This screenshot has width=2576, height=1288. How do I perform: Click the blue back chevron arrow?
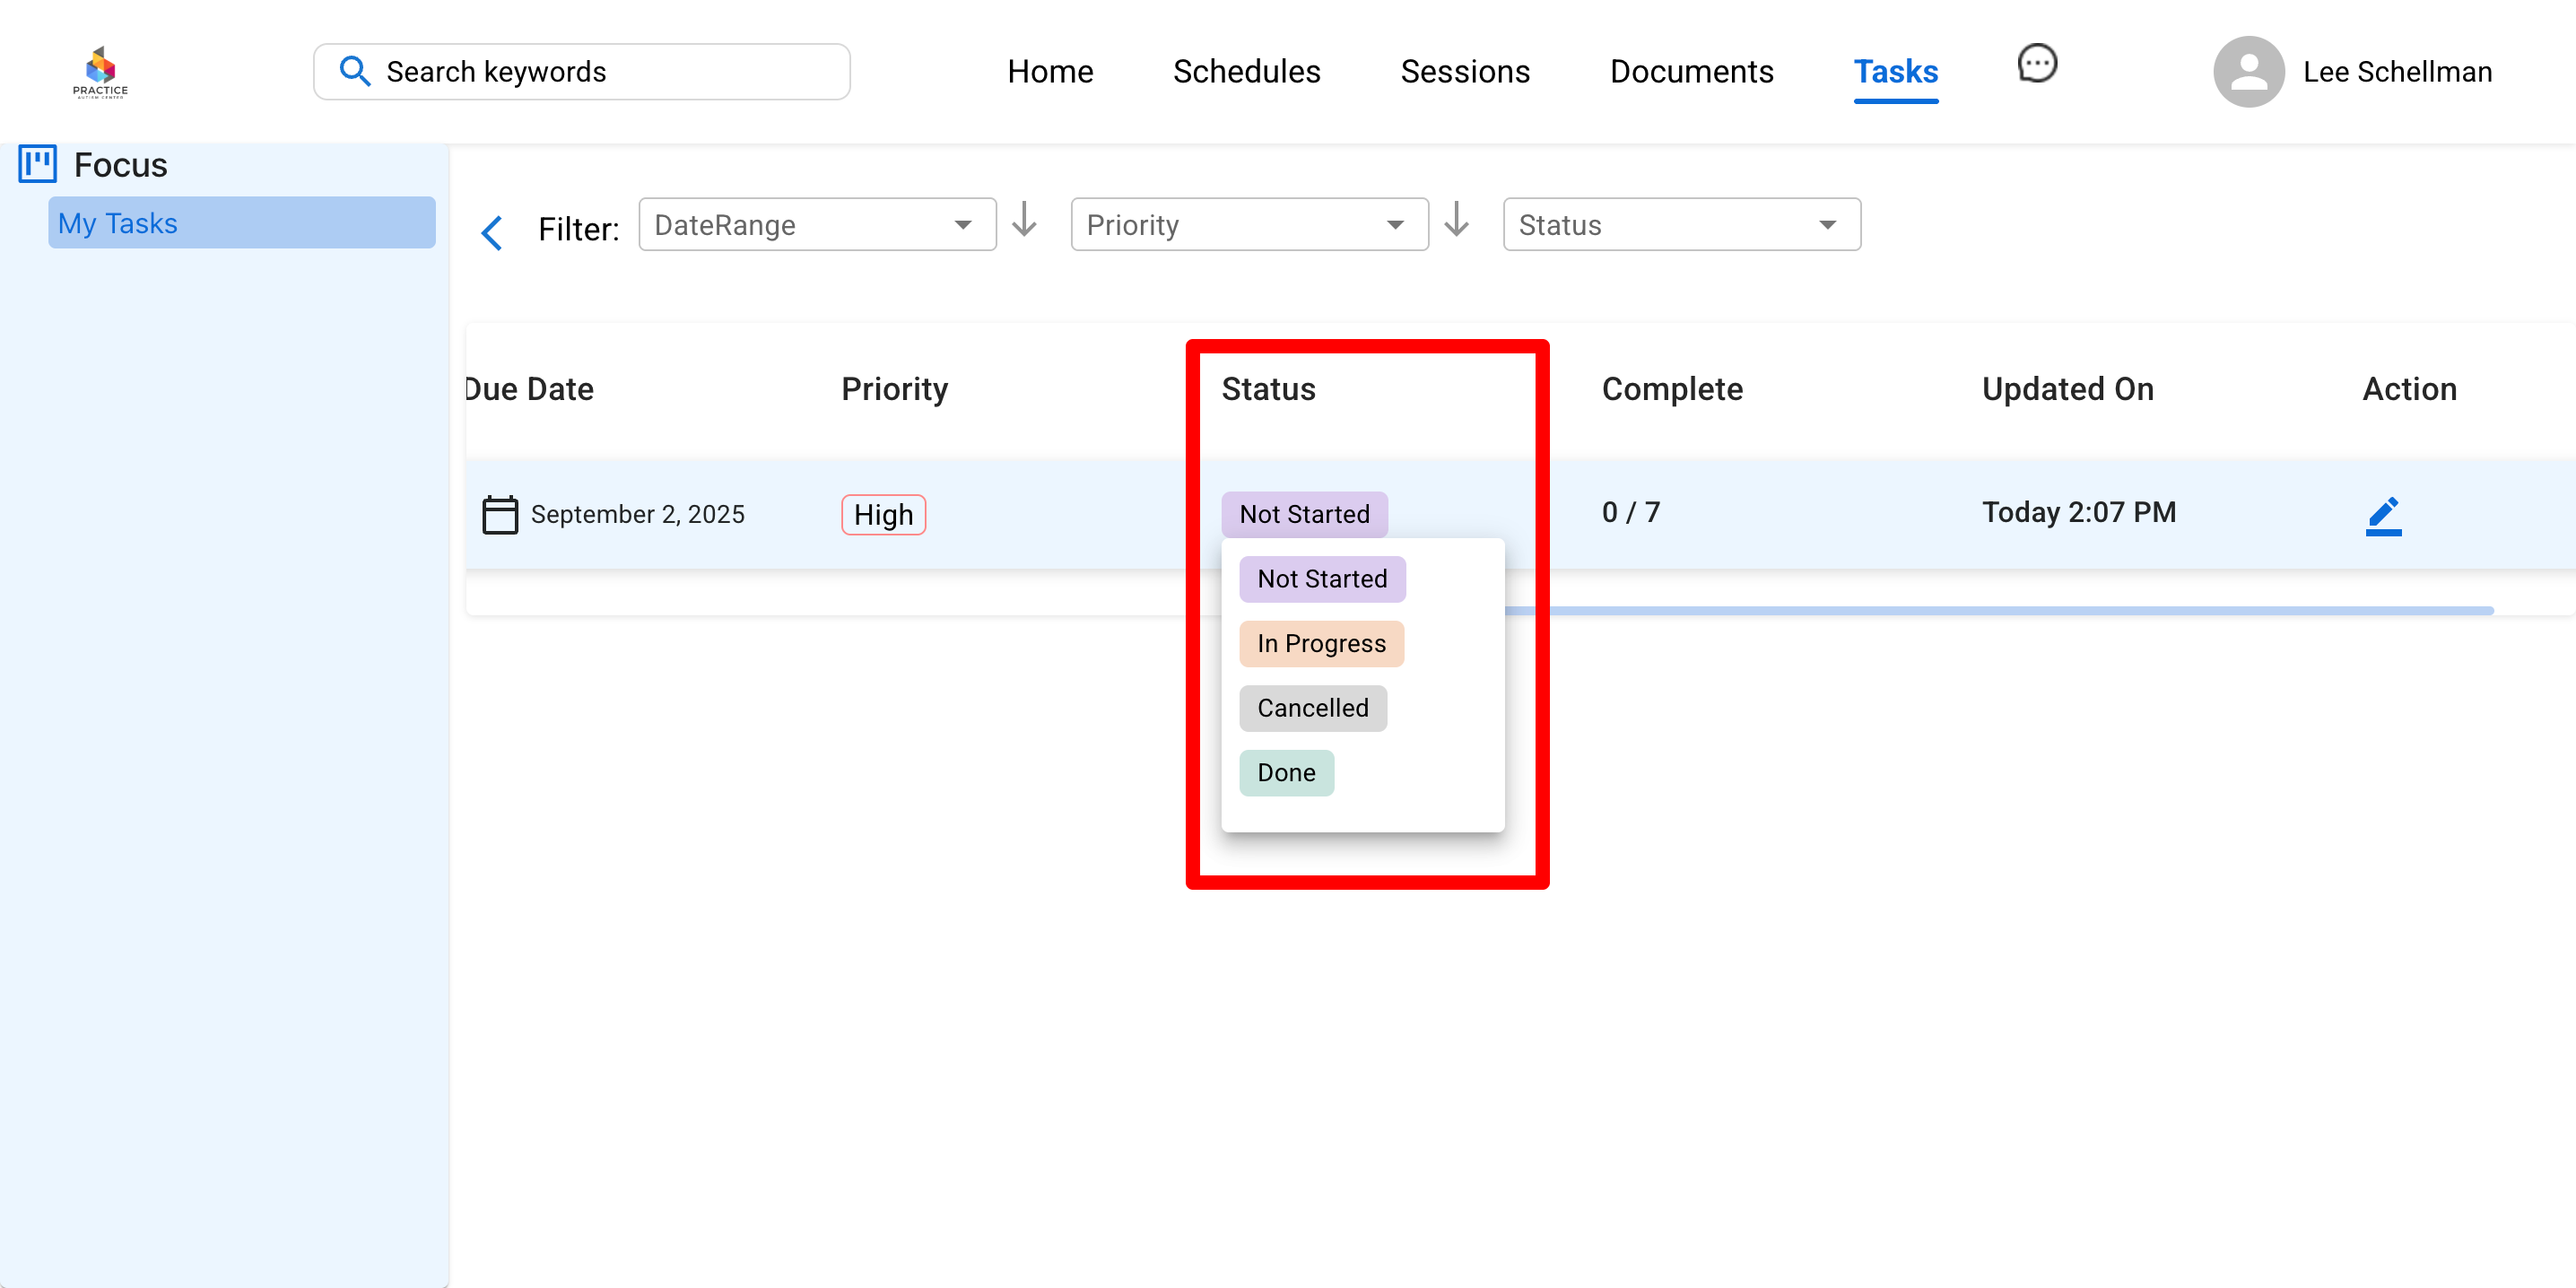point(492,232)
